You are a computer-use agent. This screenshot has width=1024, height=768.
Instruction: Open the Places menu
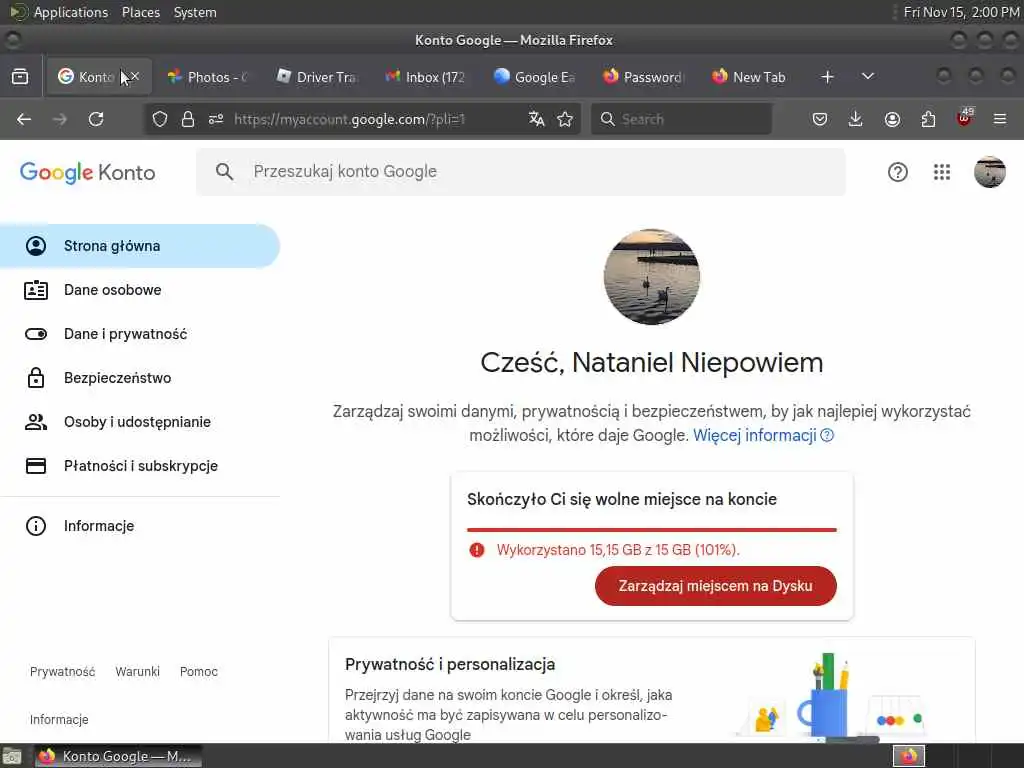coord(140,12)
